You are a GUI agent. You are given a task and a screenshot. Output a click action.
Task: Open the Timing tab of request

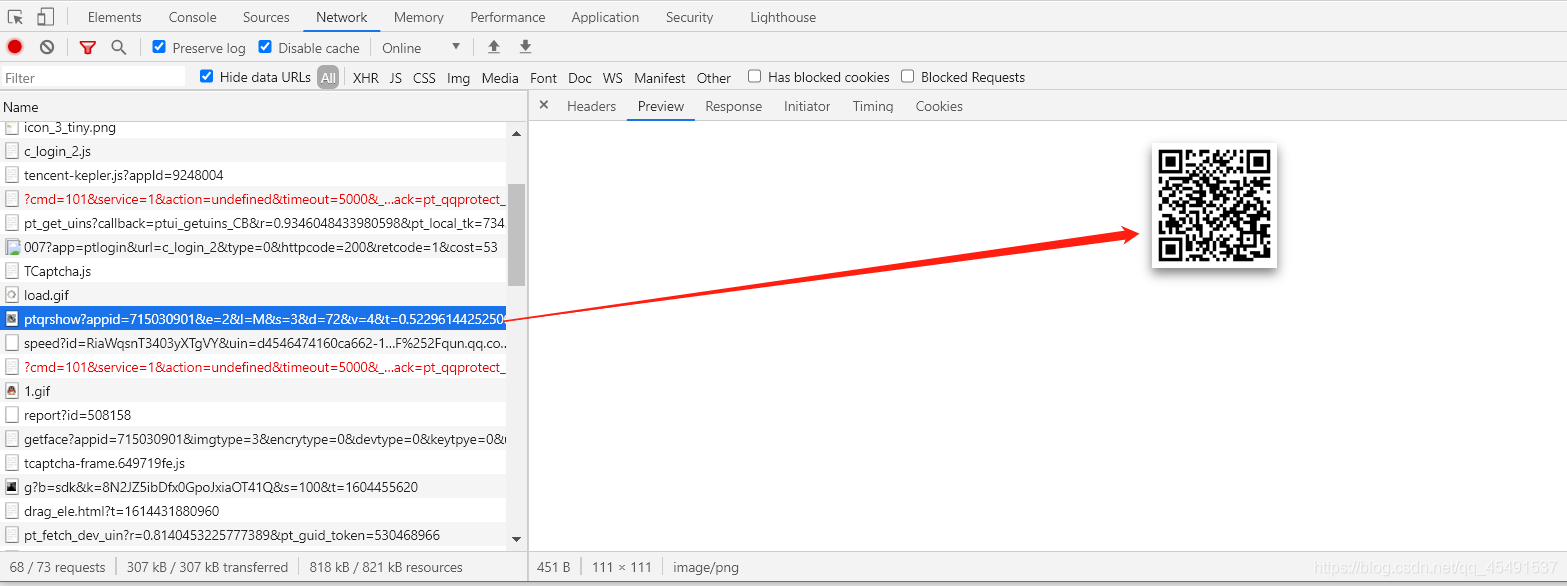(873, 106)
